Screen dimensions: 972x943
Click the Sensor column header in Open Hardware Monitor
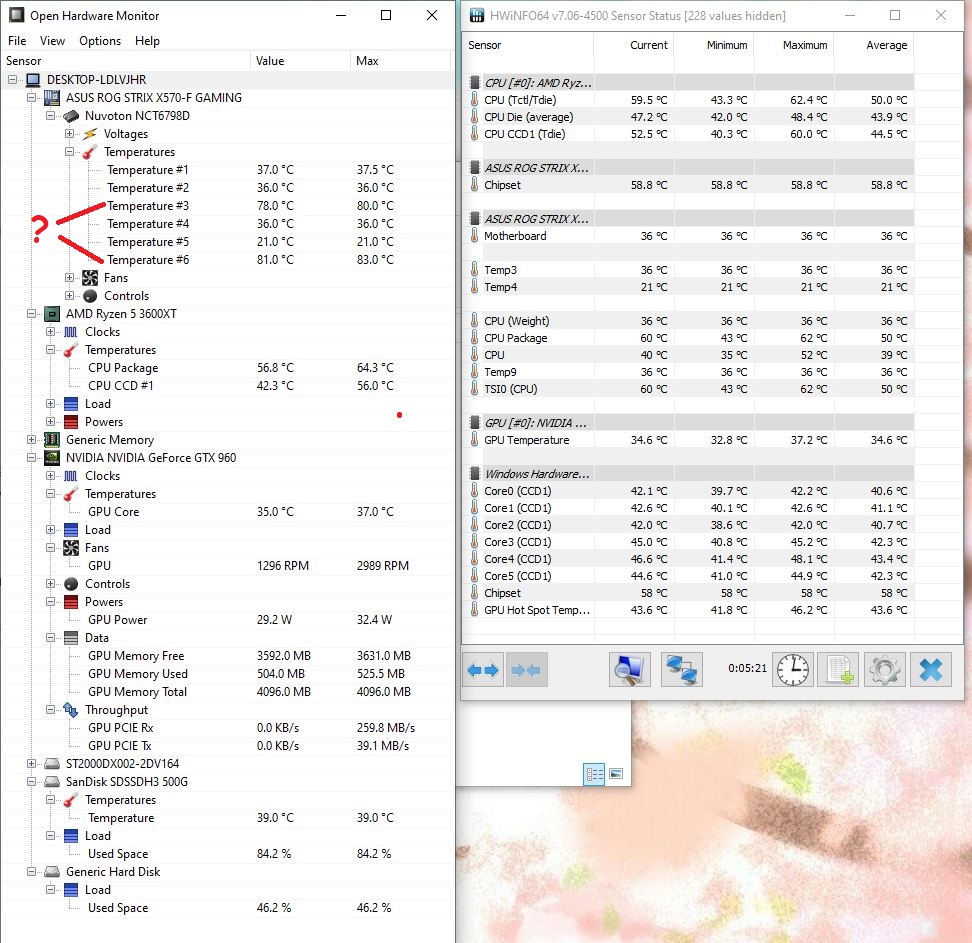(126, 61)
